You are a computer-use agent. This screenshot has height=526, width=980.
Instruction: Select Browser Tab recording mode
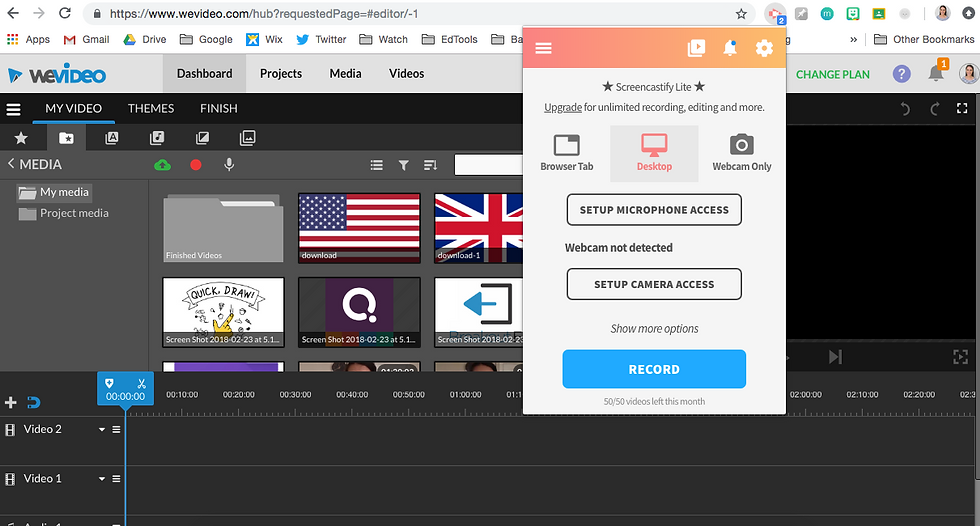pyautogui.click(x=566, y=153)
